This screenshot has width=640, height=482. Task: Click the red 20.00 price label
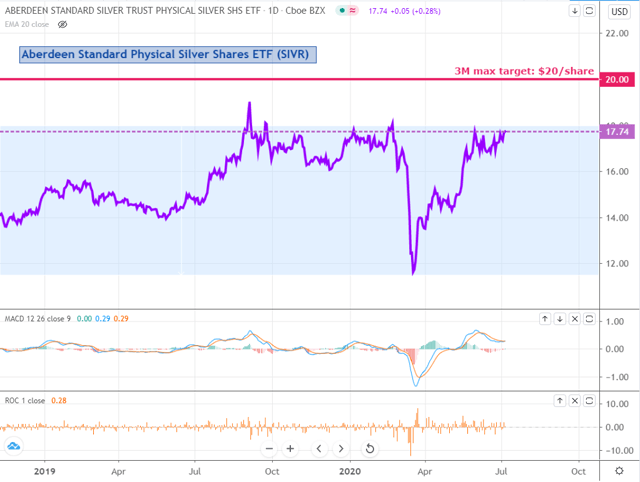(x=617, y=79)
